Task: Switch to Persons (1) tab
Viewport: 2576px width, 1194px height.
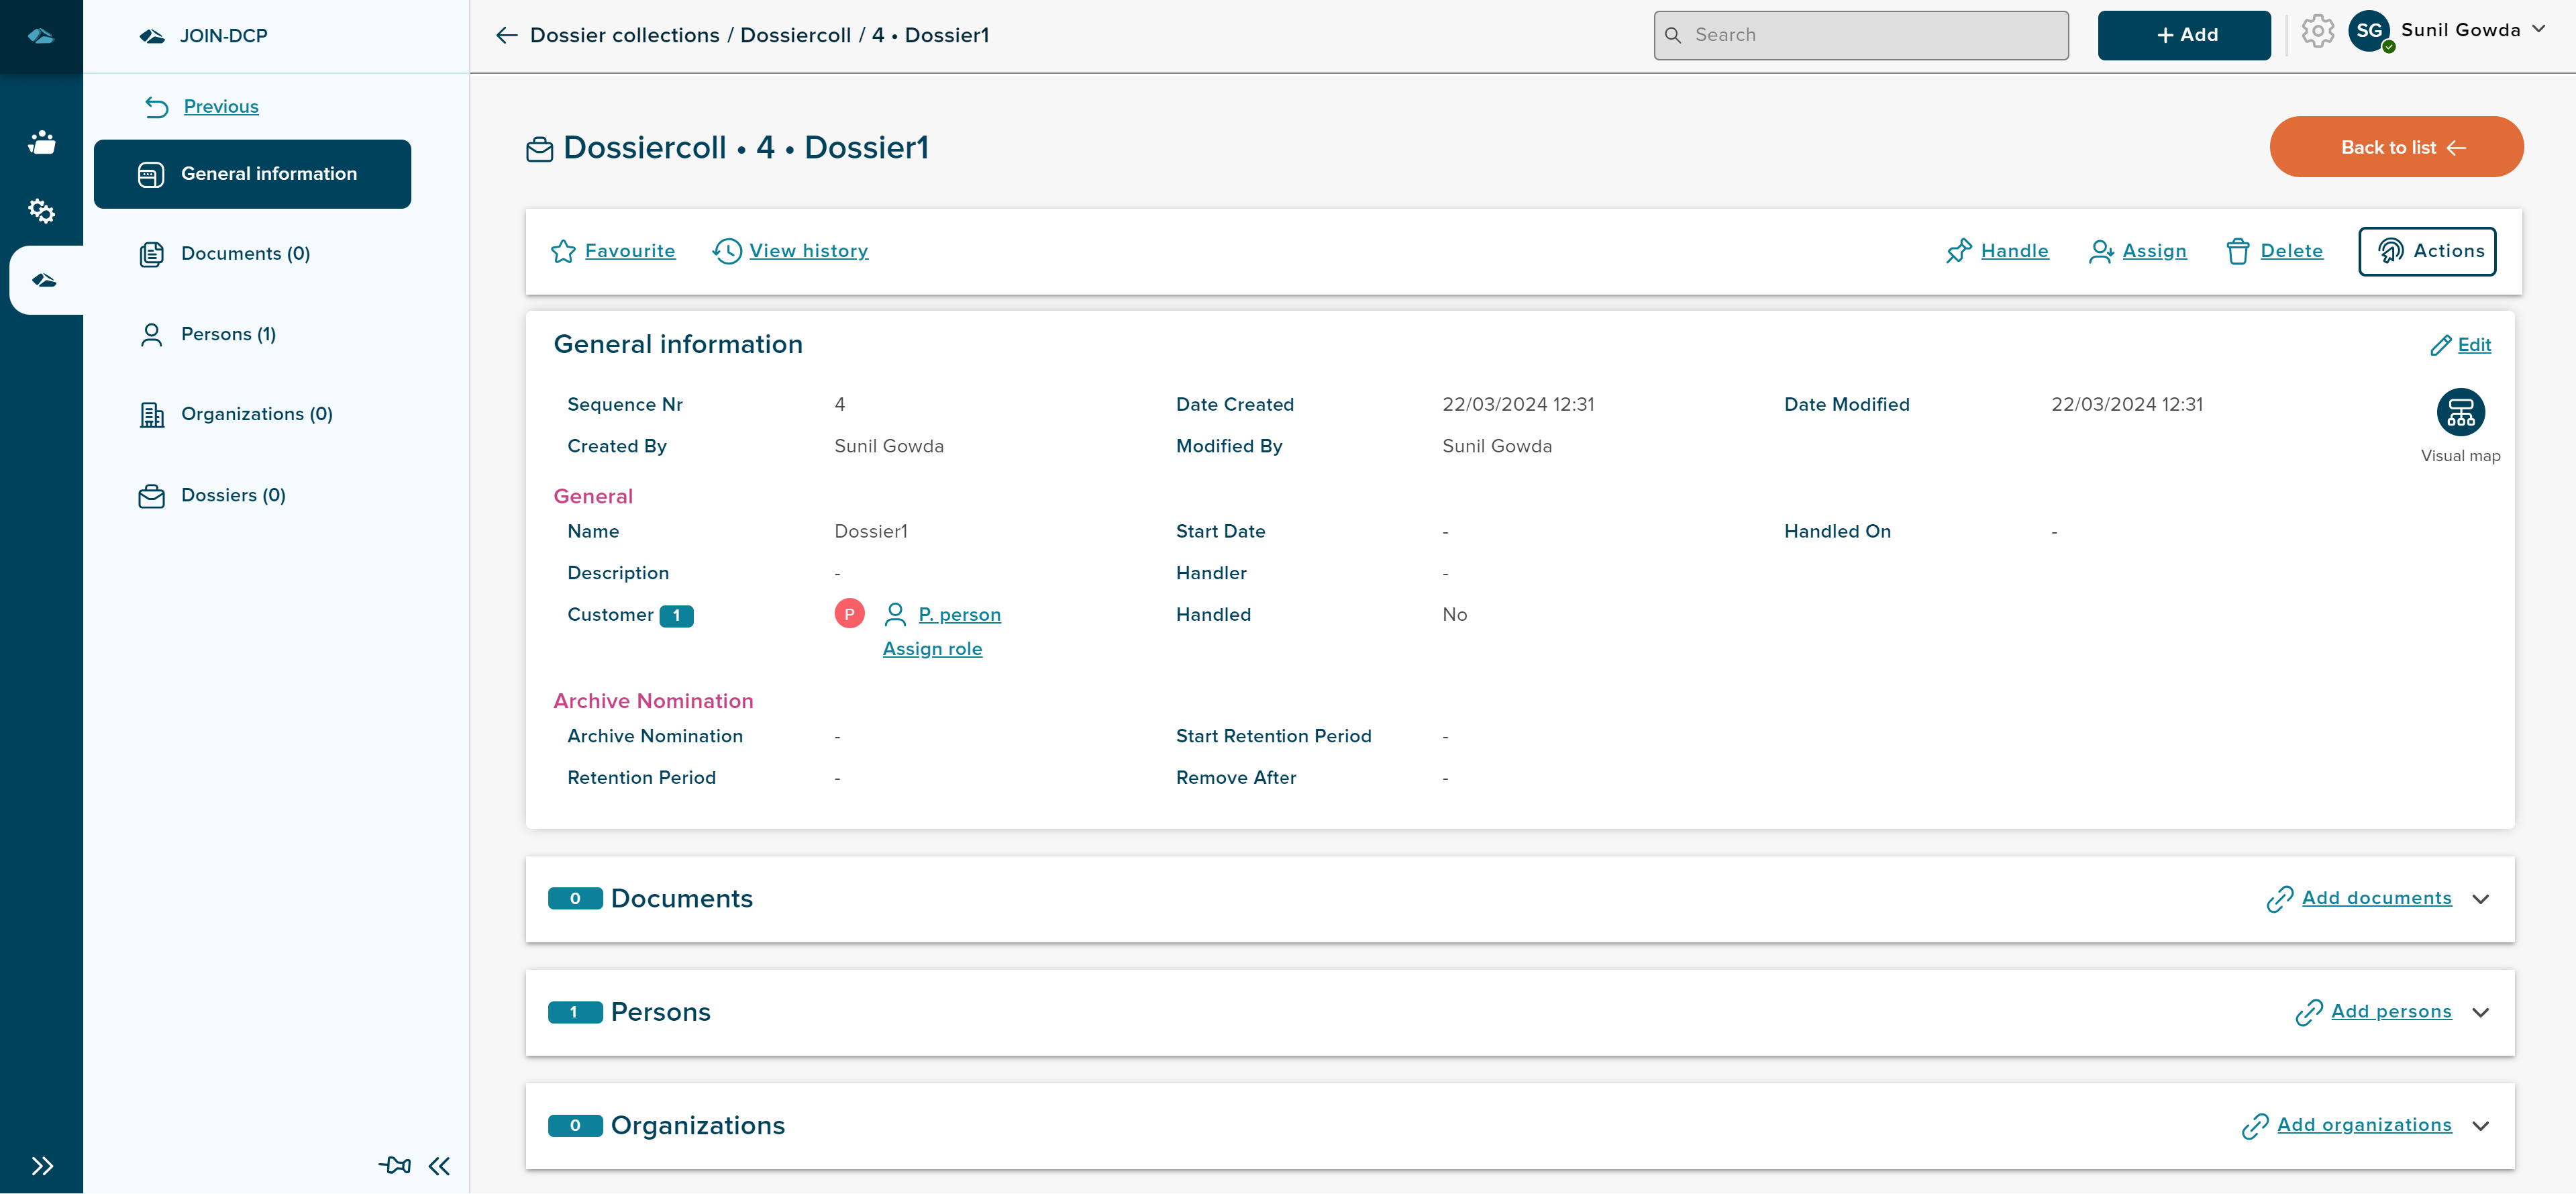Action: tap(228, 334)
